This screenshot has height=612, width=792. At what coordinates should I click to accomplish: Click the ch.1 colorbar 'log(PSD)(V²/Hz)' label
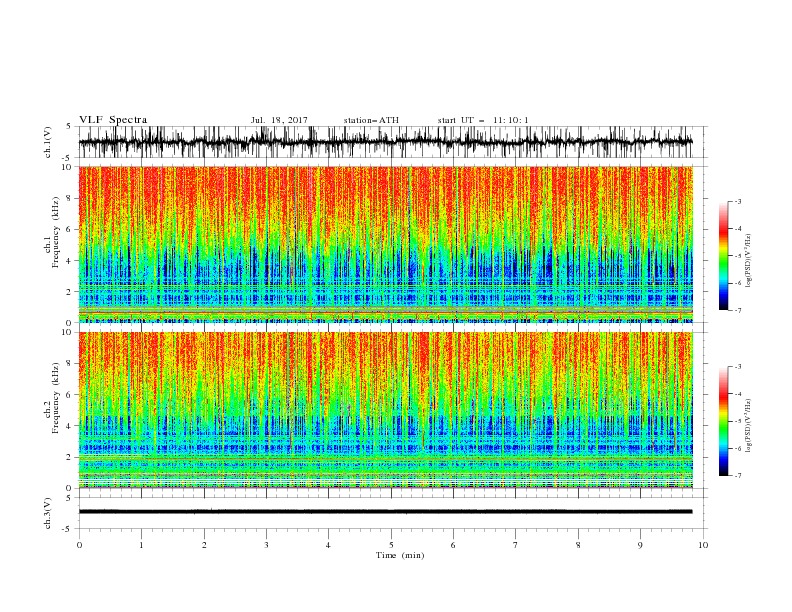[x=749, y=261]
